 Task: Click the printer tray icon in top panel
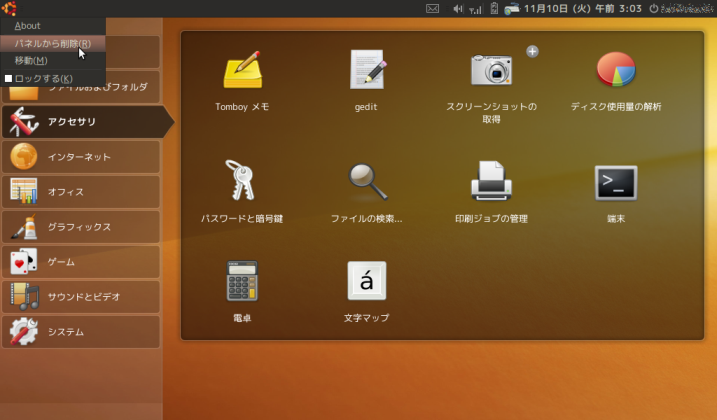[x=512, y=9]
